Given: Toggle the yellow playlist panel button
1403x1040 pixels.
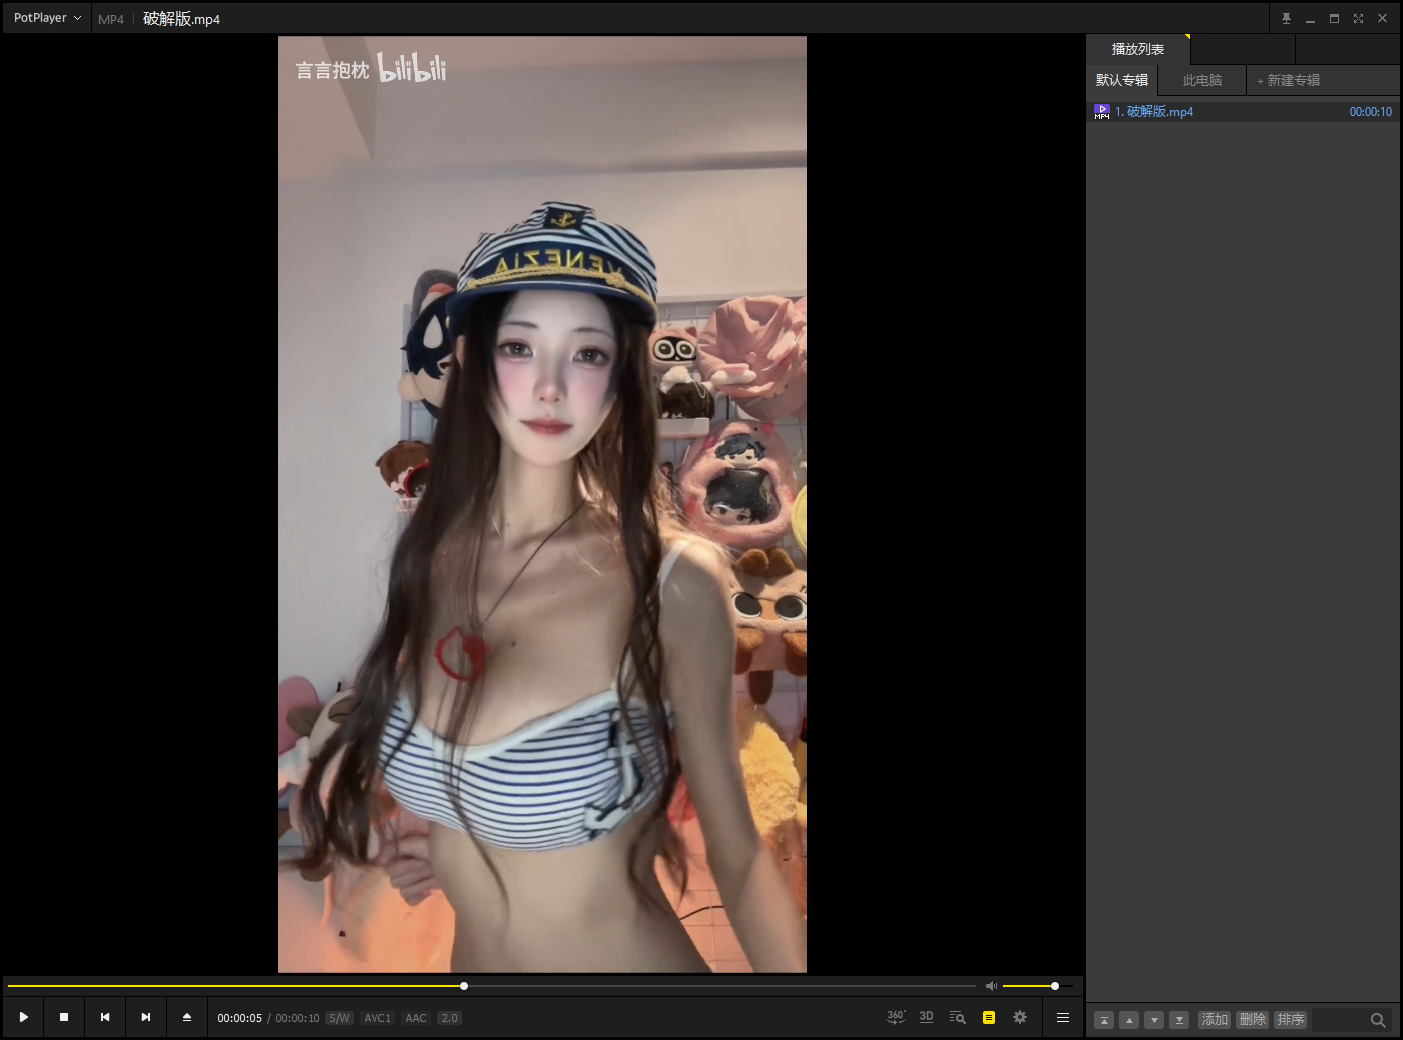Looking at the screenshot, I should [x=989, y=1017].
